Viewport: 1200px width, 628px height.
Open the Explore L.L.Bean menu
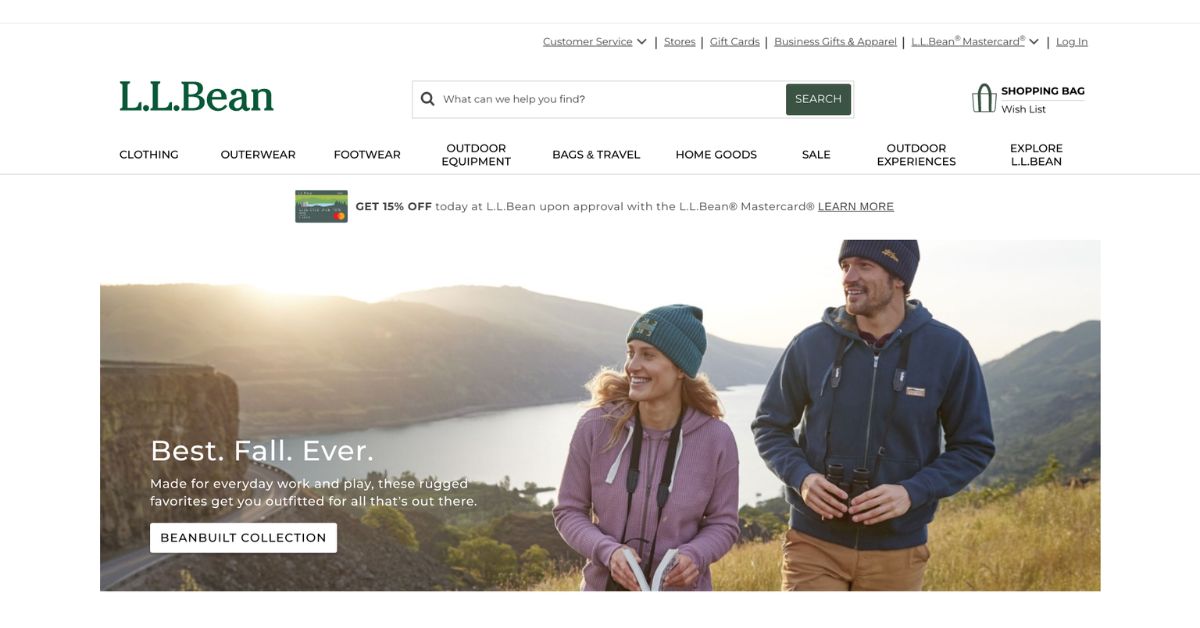(x=1036, y=155)
